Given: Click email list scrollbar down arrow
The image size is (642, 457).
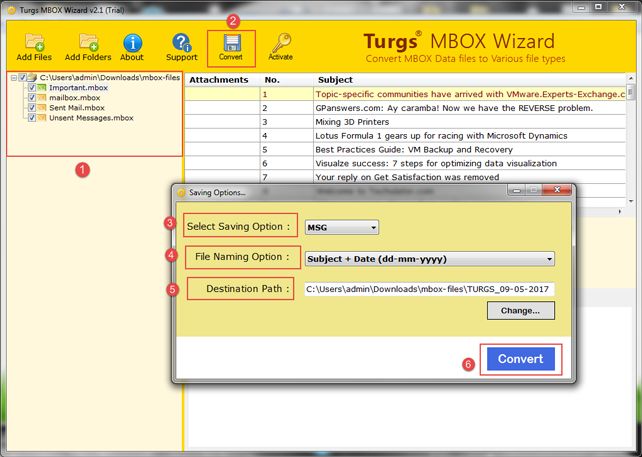Looking at the screenshot, I should click(631, 201).
